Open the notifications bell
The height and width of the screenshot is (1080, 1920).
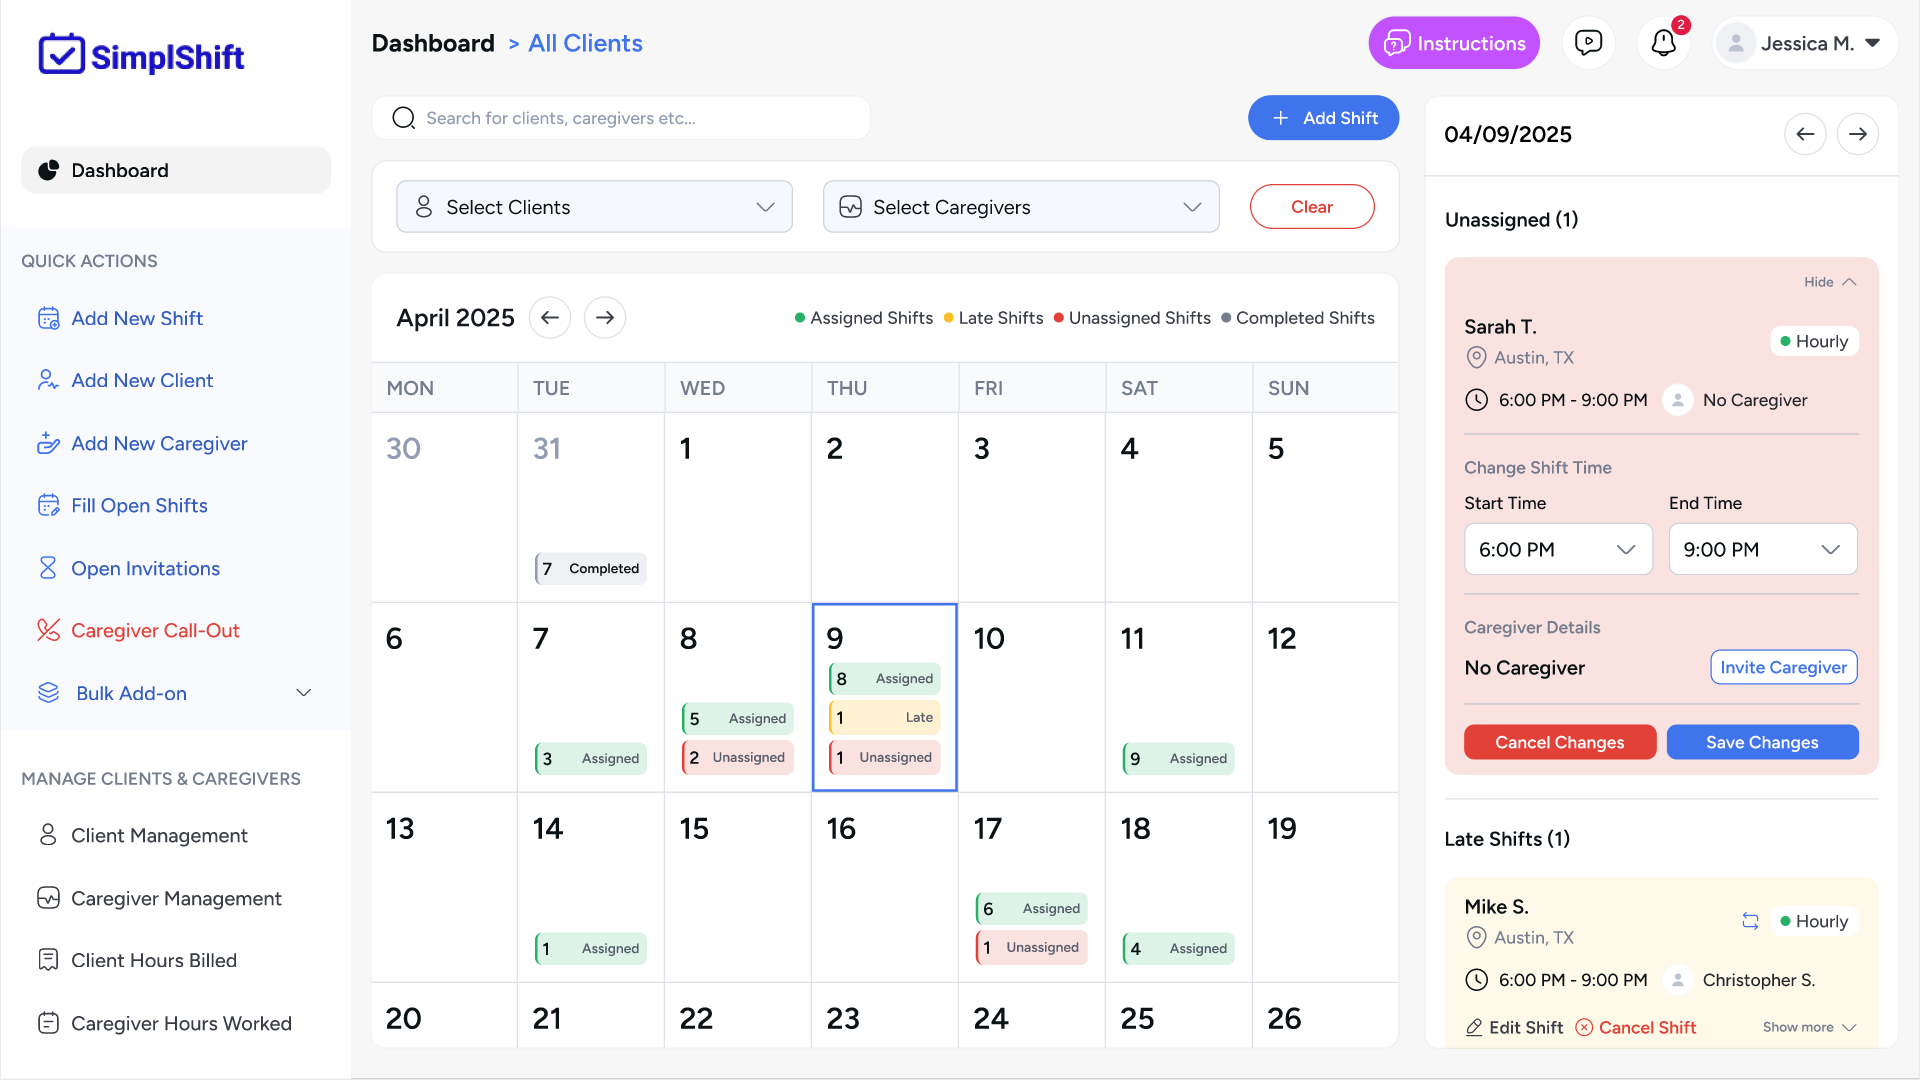pos(1663,43)
